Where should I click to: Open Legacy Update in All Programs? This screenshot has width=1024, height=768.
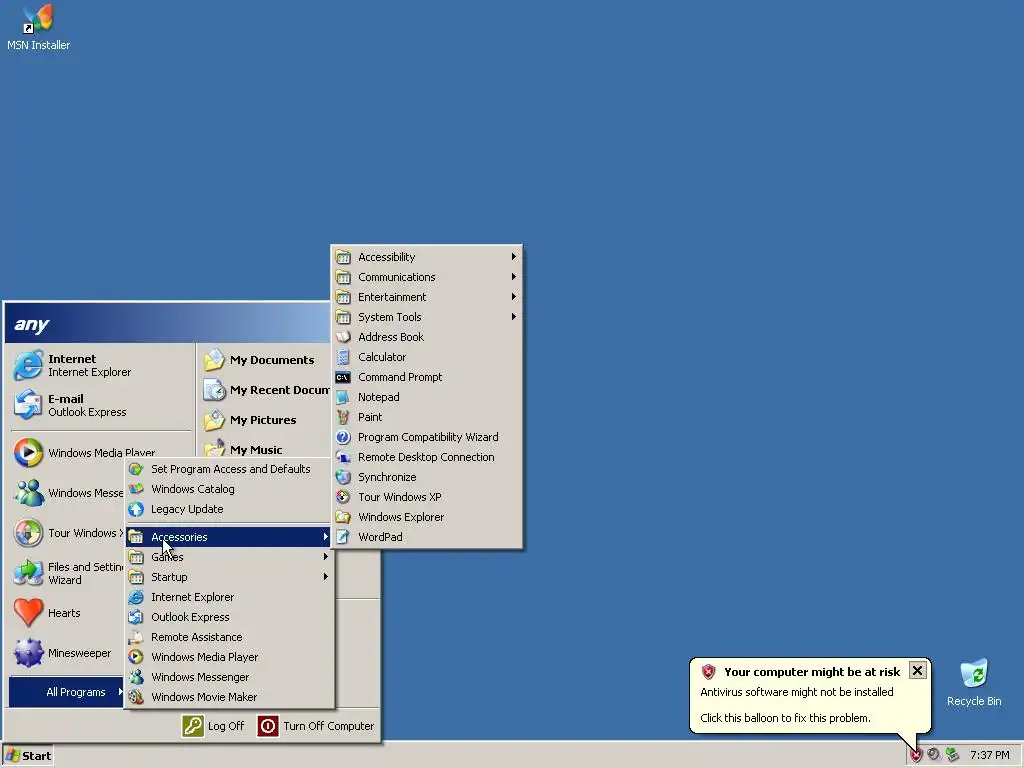click(229, 509)
